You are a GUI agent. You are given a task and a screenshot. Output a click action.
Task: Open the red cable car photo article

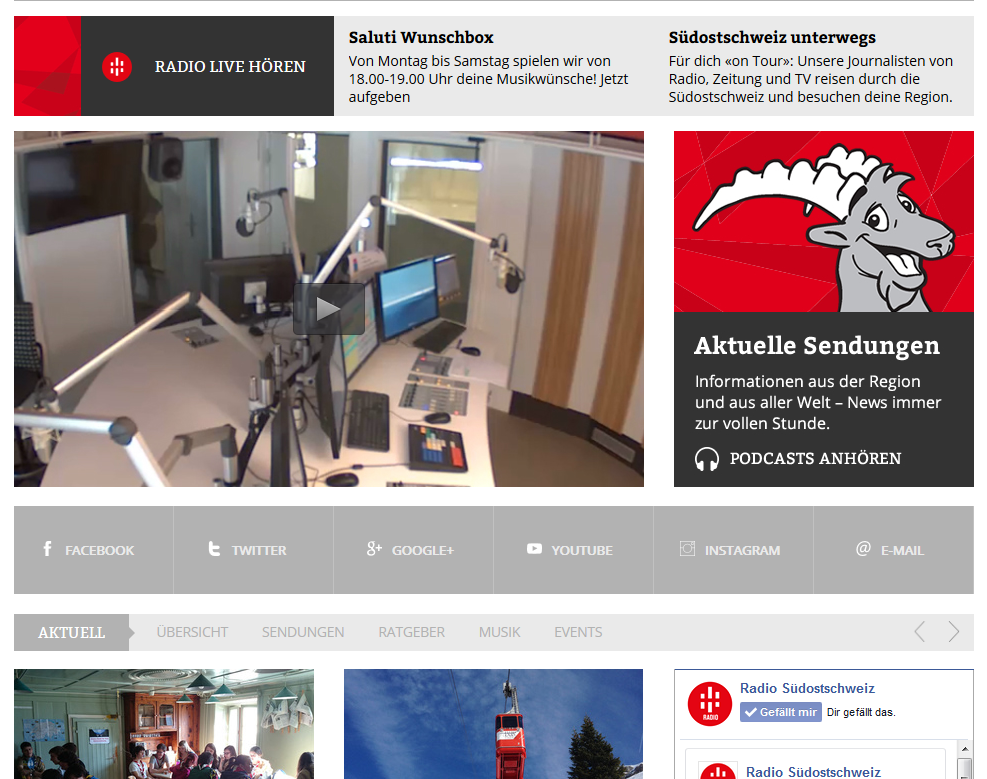(x=494, y=724)
